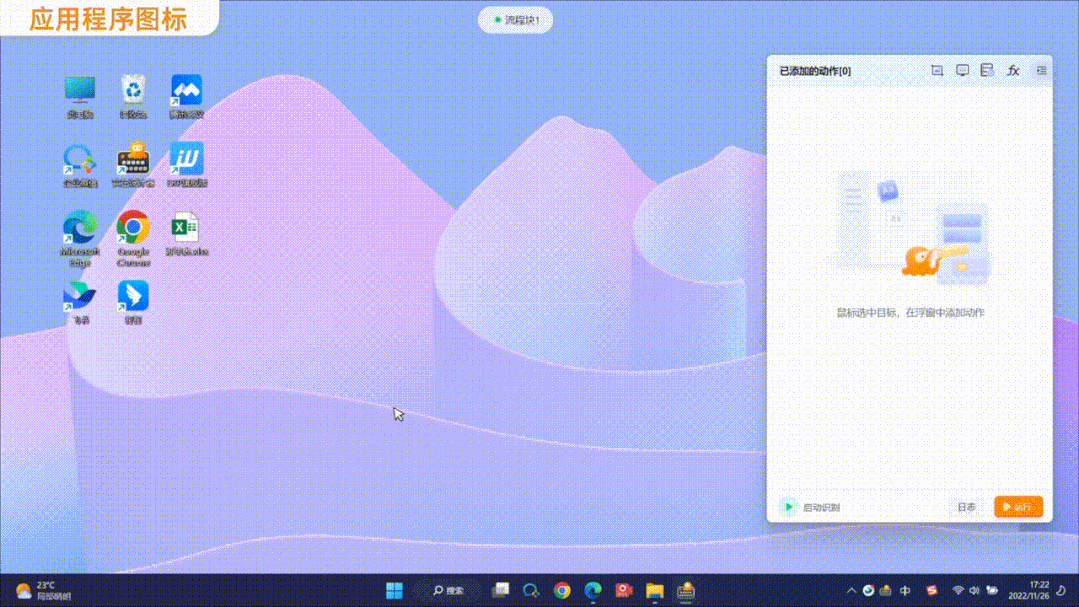
Task: Click the notification moon icon in tray
Action: coord(1062,590)
